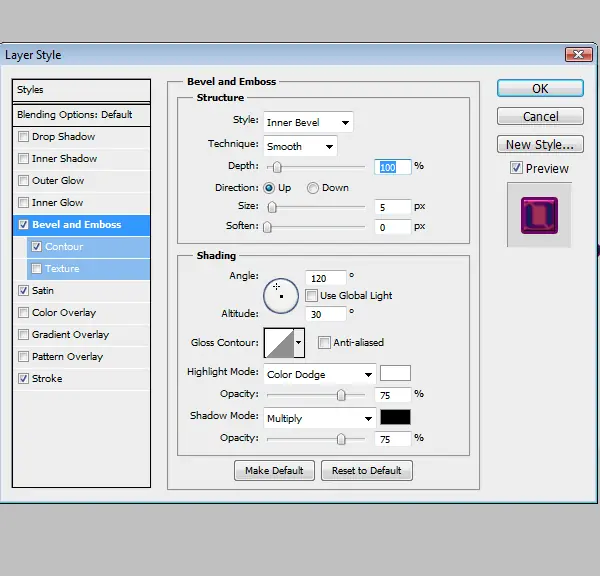Uncheck the Stroke checkbox
Viewport: 600px width, 576px height.
23,379
